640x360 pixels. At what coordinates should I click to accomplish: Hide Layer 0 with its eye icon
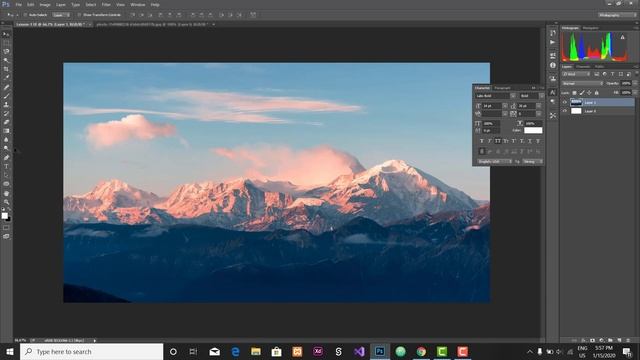[565, 111]
